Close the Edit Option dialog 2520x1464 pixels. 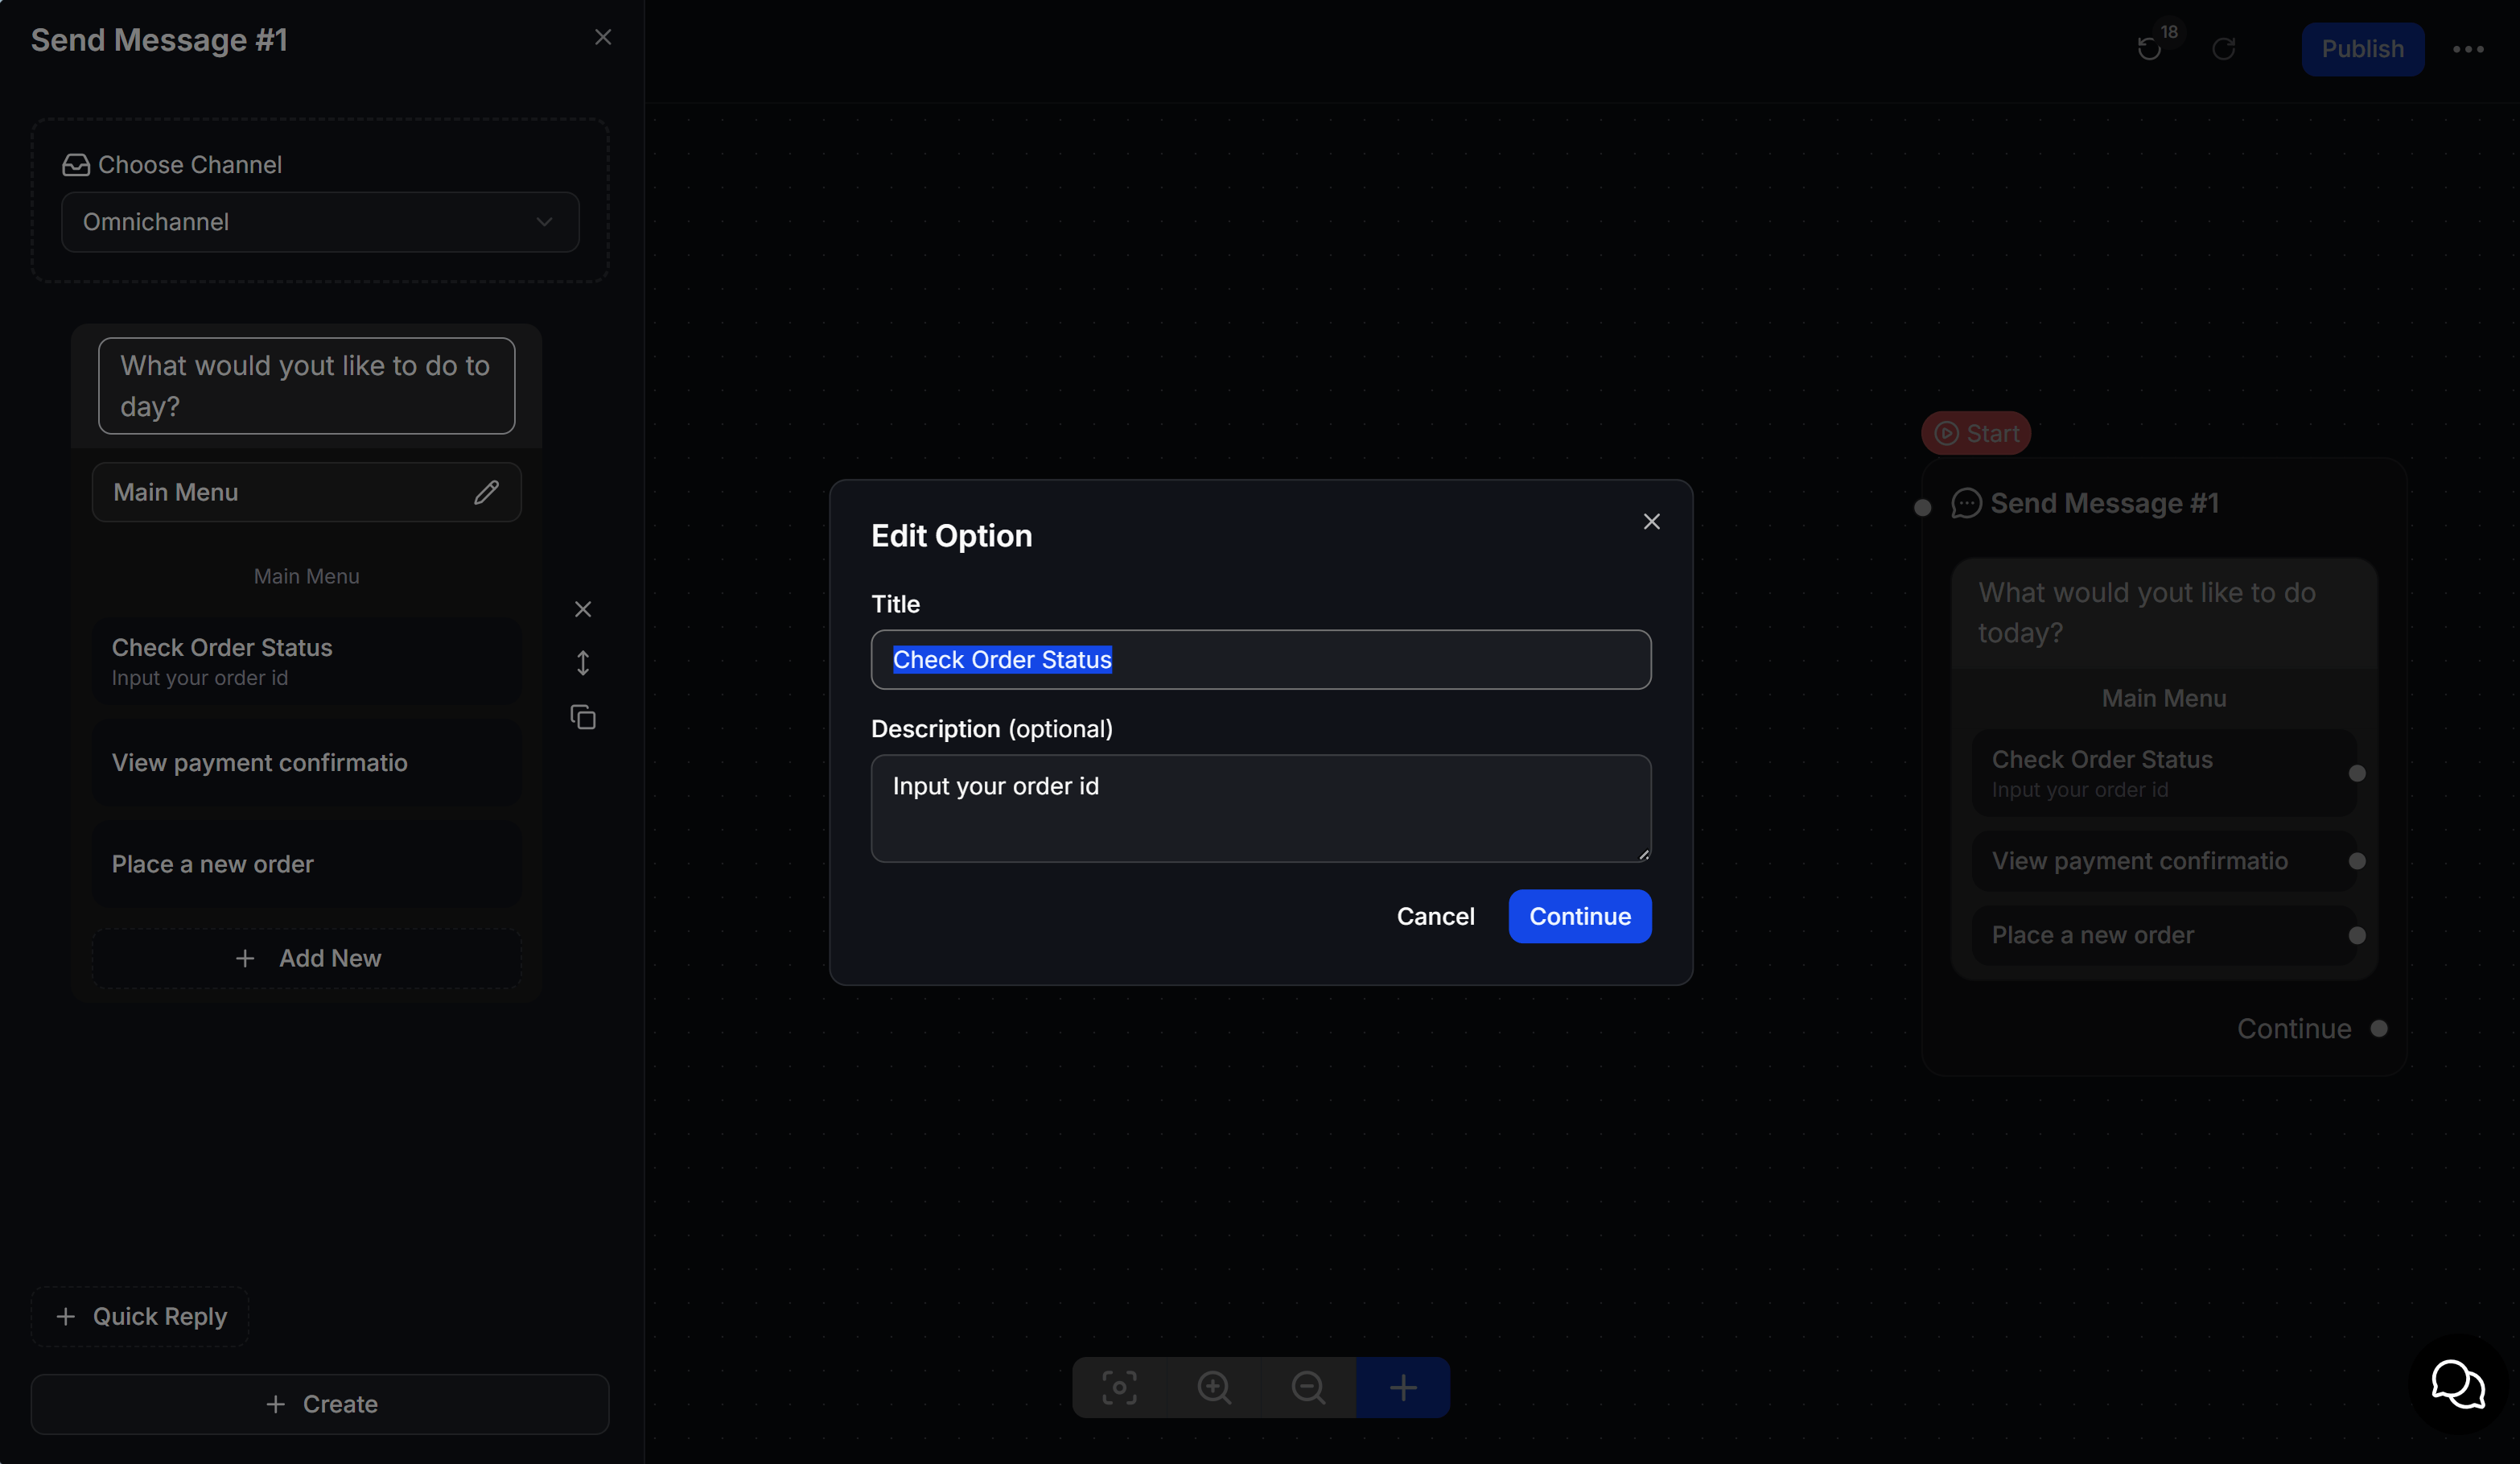[1652, 522]
